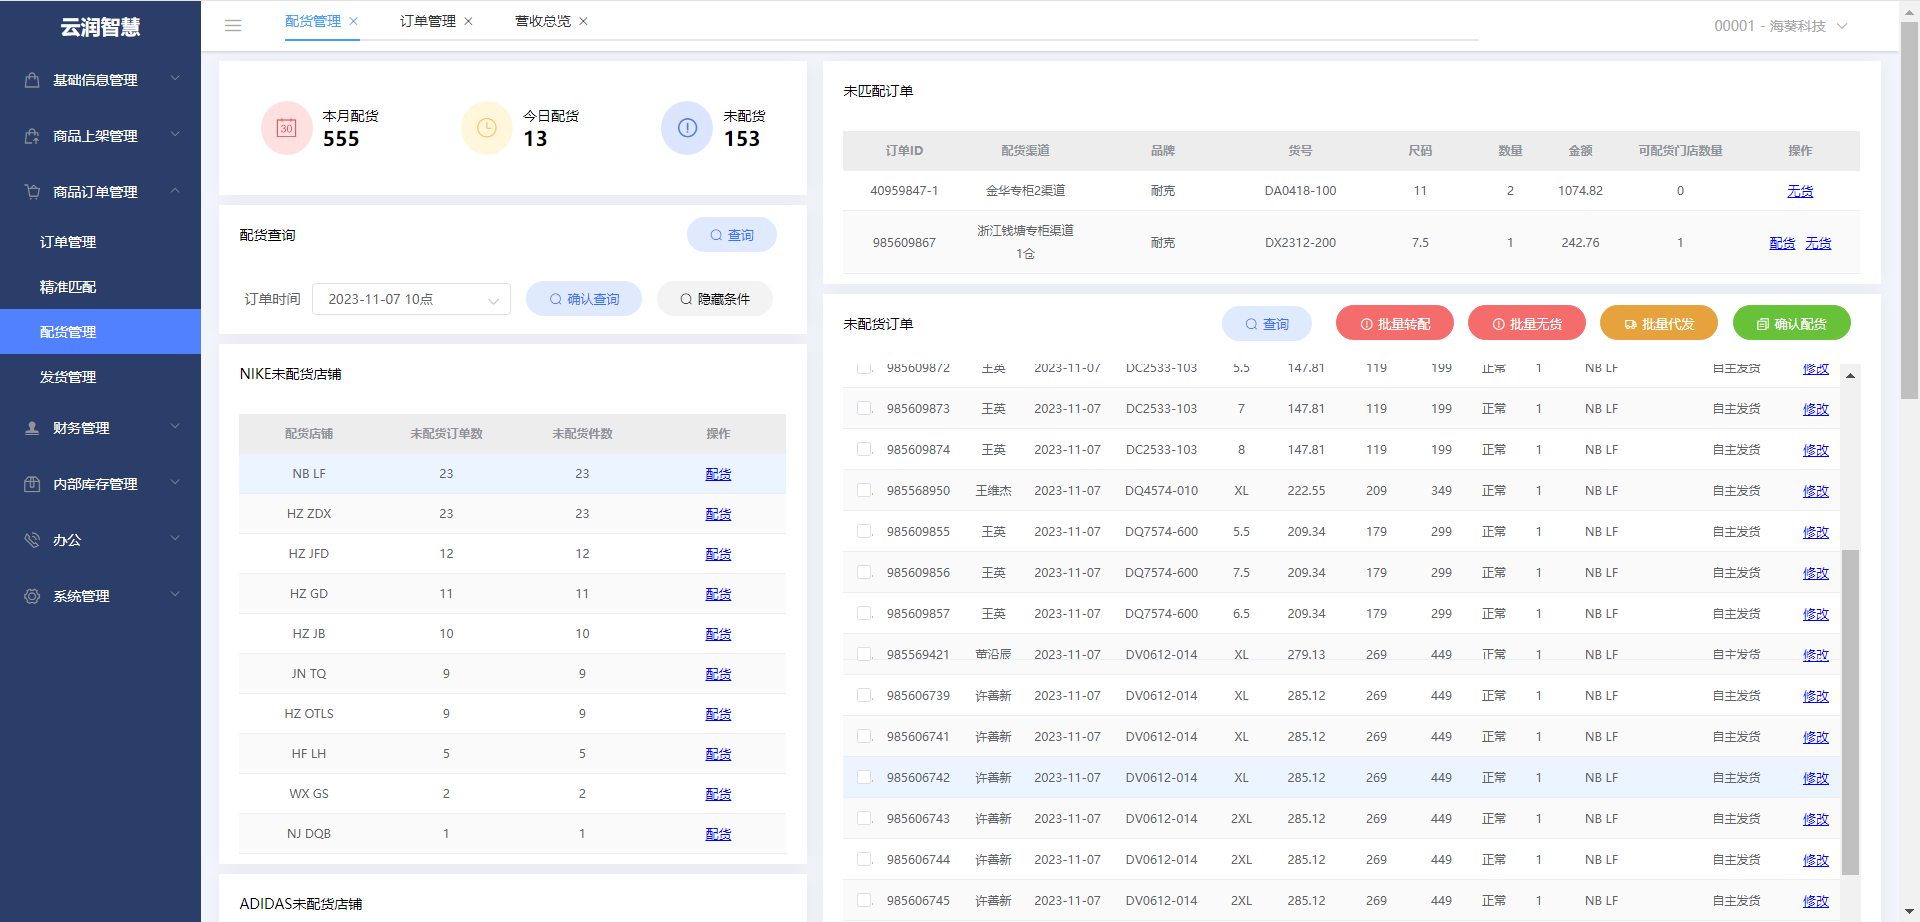Click the 批量代发 button
Image resolution: width=1920 pixels, height=922 pixels.
[1659, 323]
